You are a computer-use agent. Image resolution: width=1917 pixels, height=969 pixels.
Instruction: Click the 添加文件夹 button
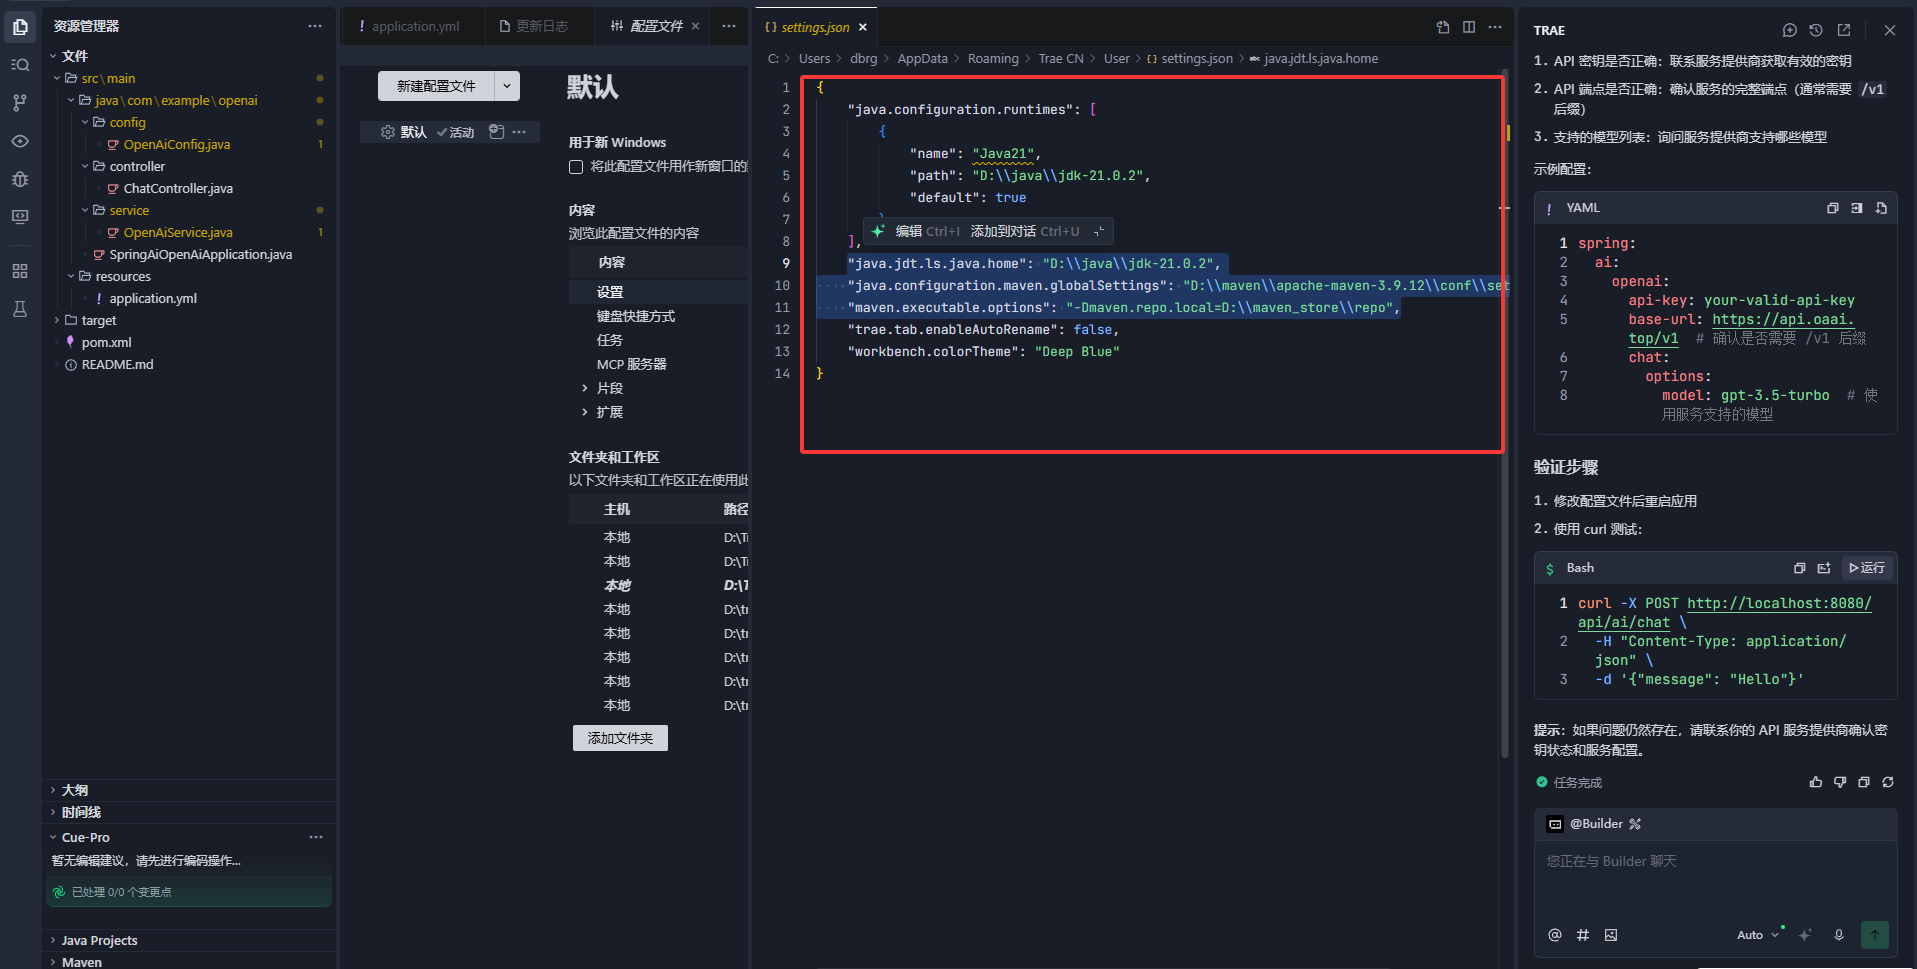[x=620, y=738]
